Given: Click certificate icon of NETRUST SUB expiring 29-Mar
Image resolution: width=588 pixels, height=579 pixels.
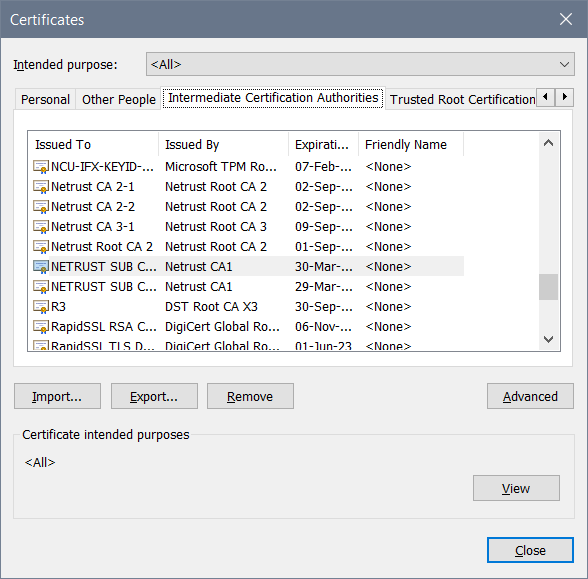Looking at the screenshot, I should pos(41,286).
